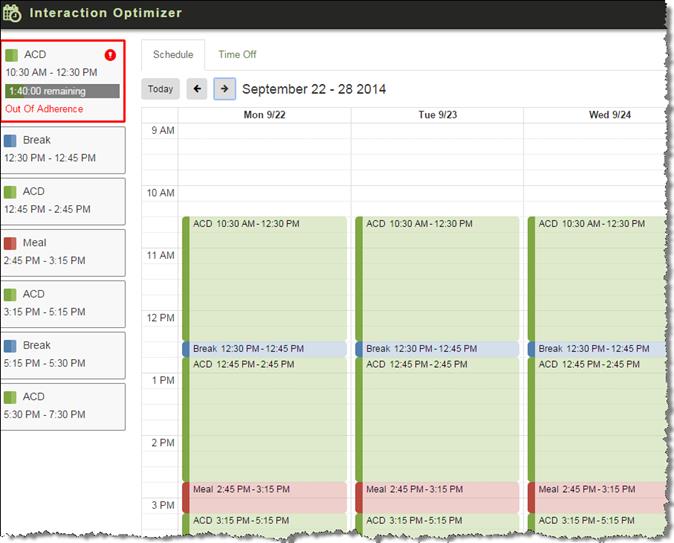Select ACD 3:15 PM - 5:15 PM sidebar card
The image size is (674, 543).
tap(62, 303)
